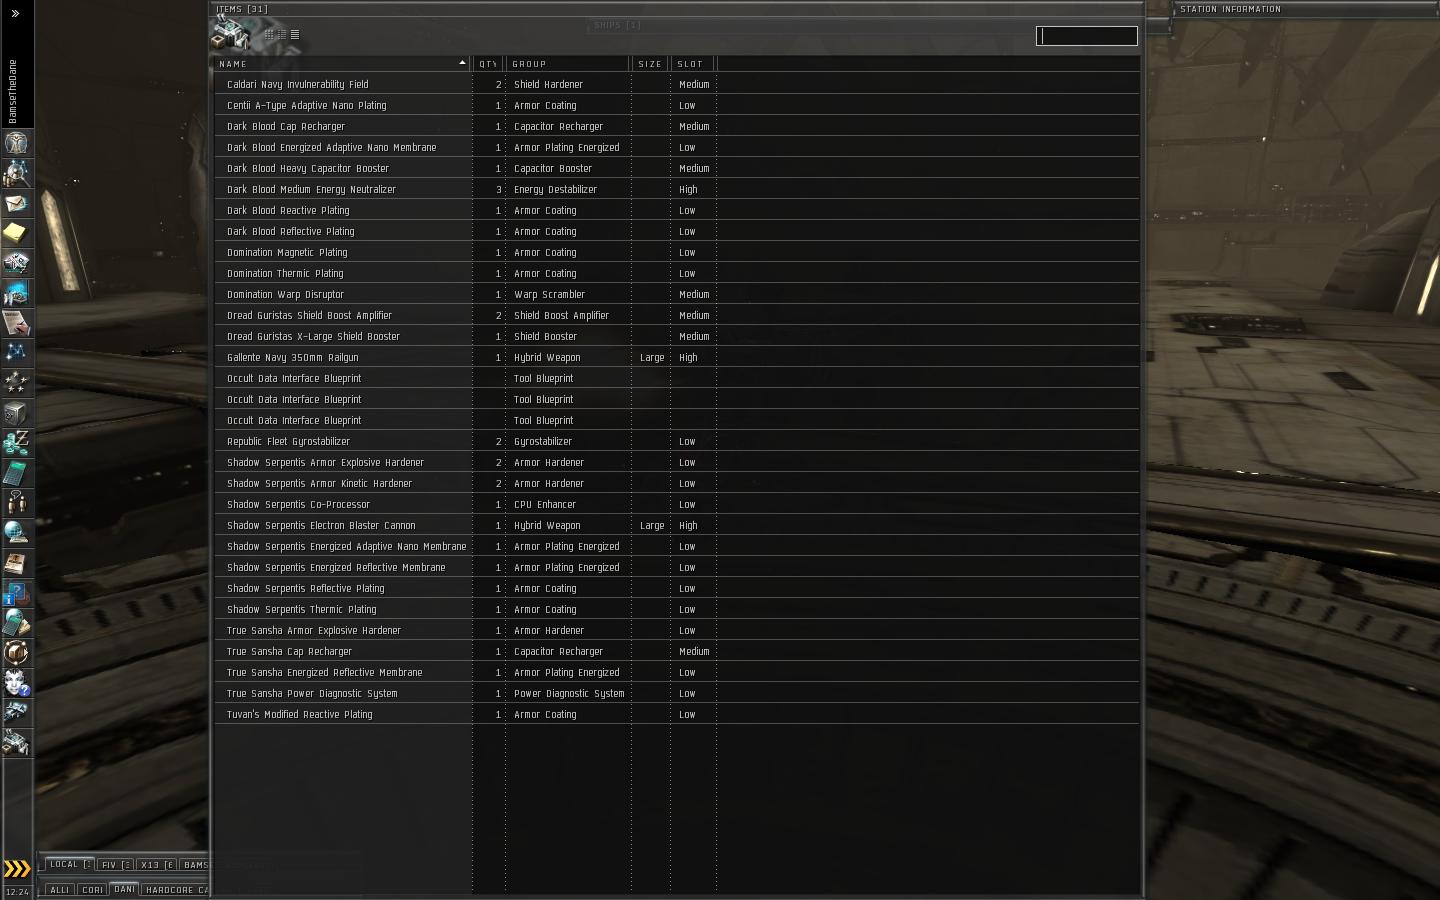Select Tuvan's Modified Reactive Plating
Screen dimensions: 1440x900
point(676,714)
